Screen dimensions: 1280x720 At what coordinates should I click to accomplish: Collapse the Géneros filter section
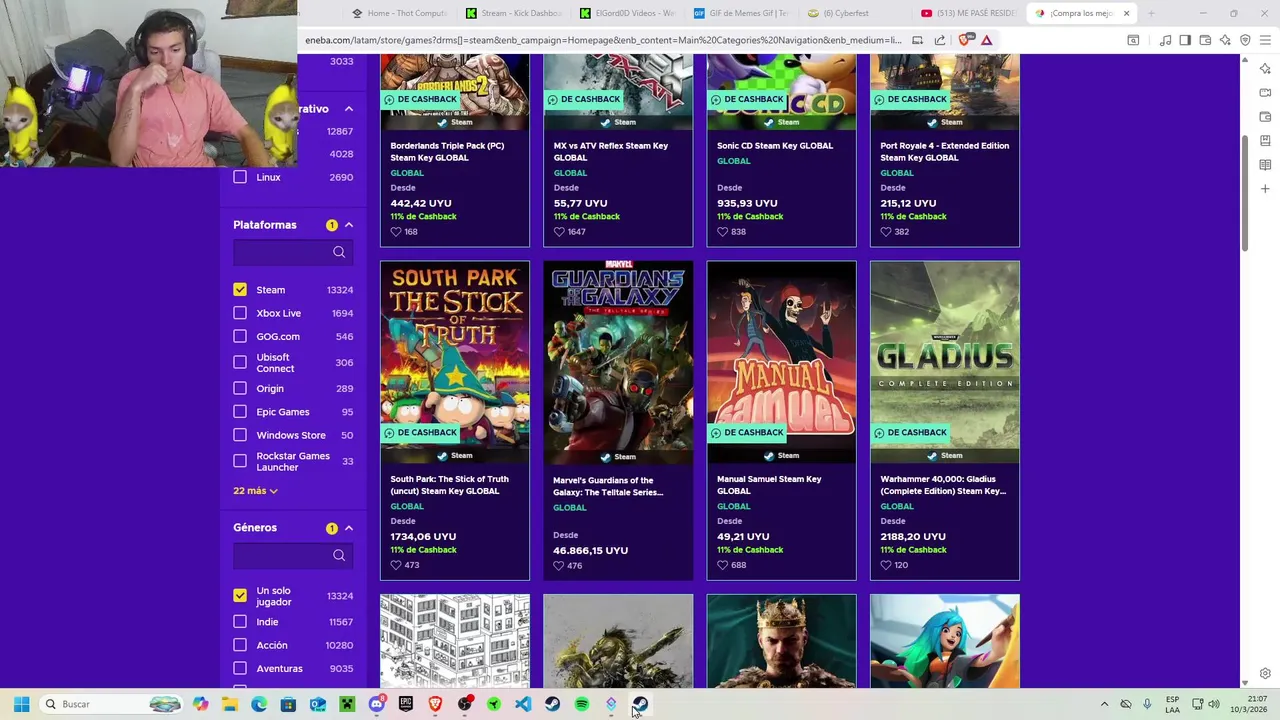(349, 528)
